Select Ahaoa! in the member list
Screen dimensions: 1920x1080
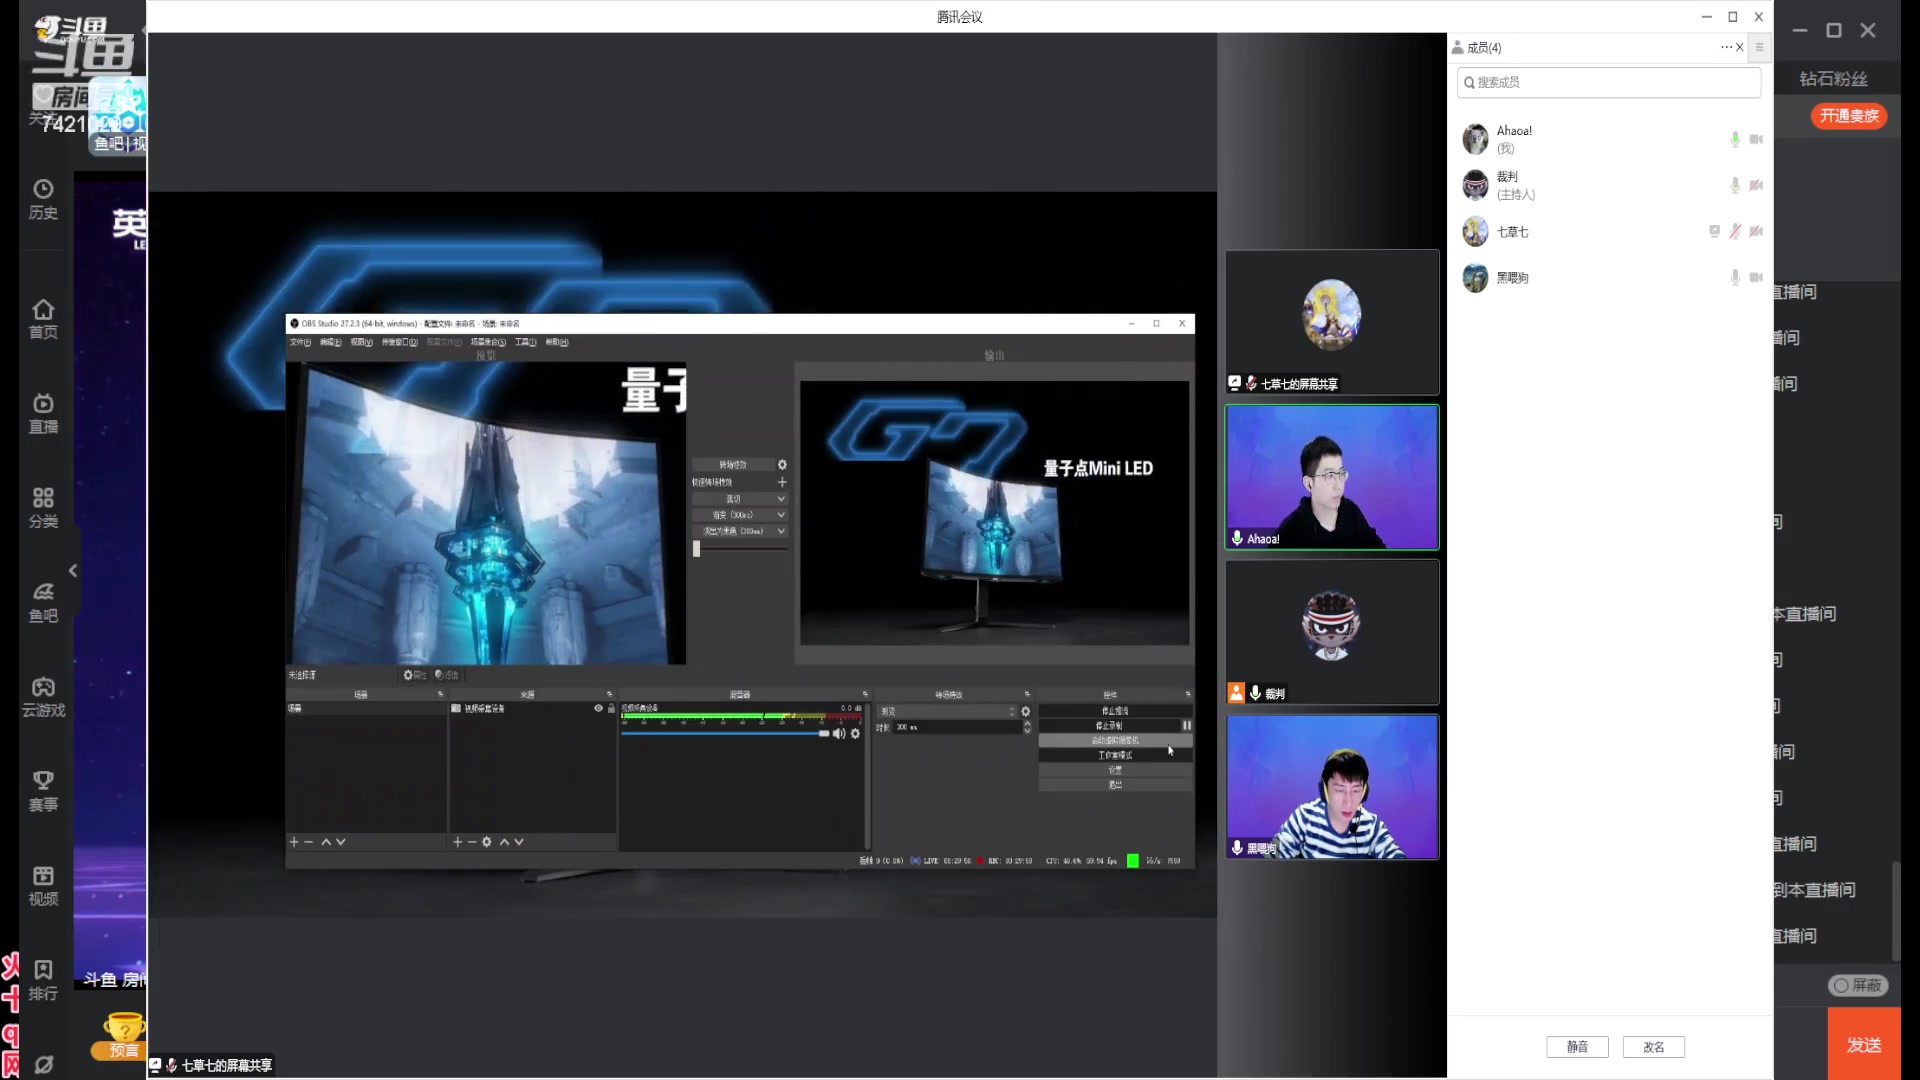click(x=1609, y=139)
